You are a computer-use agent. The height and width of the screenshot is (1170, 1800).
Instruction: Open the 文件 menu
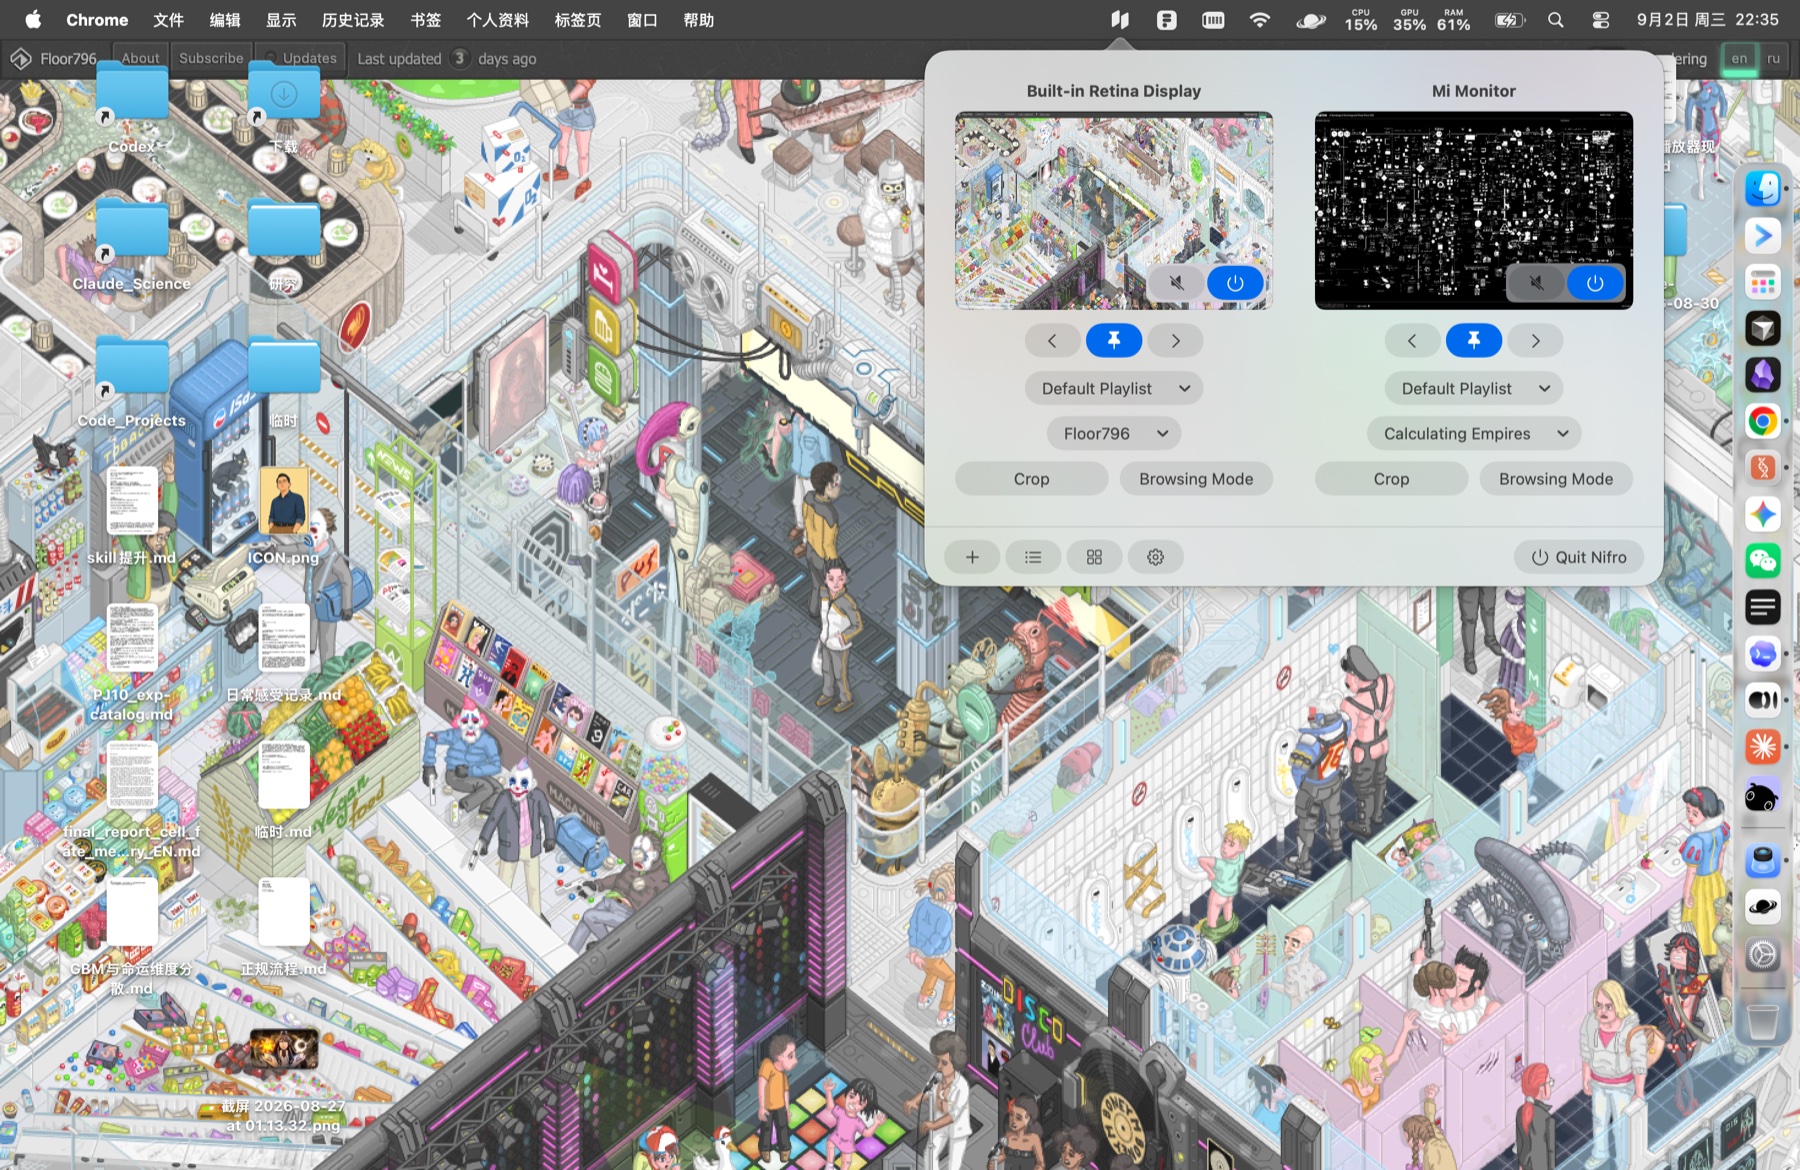[x=169, y=20]
